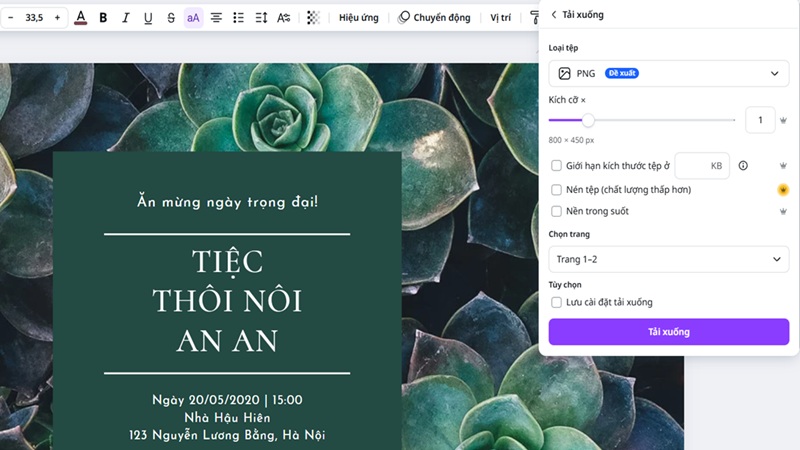Open the Chuyển động animation panel
800x450 pixels.
[434, 18]
